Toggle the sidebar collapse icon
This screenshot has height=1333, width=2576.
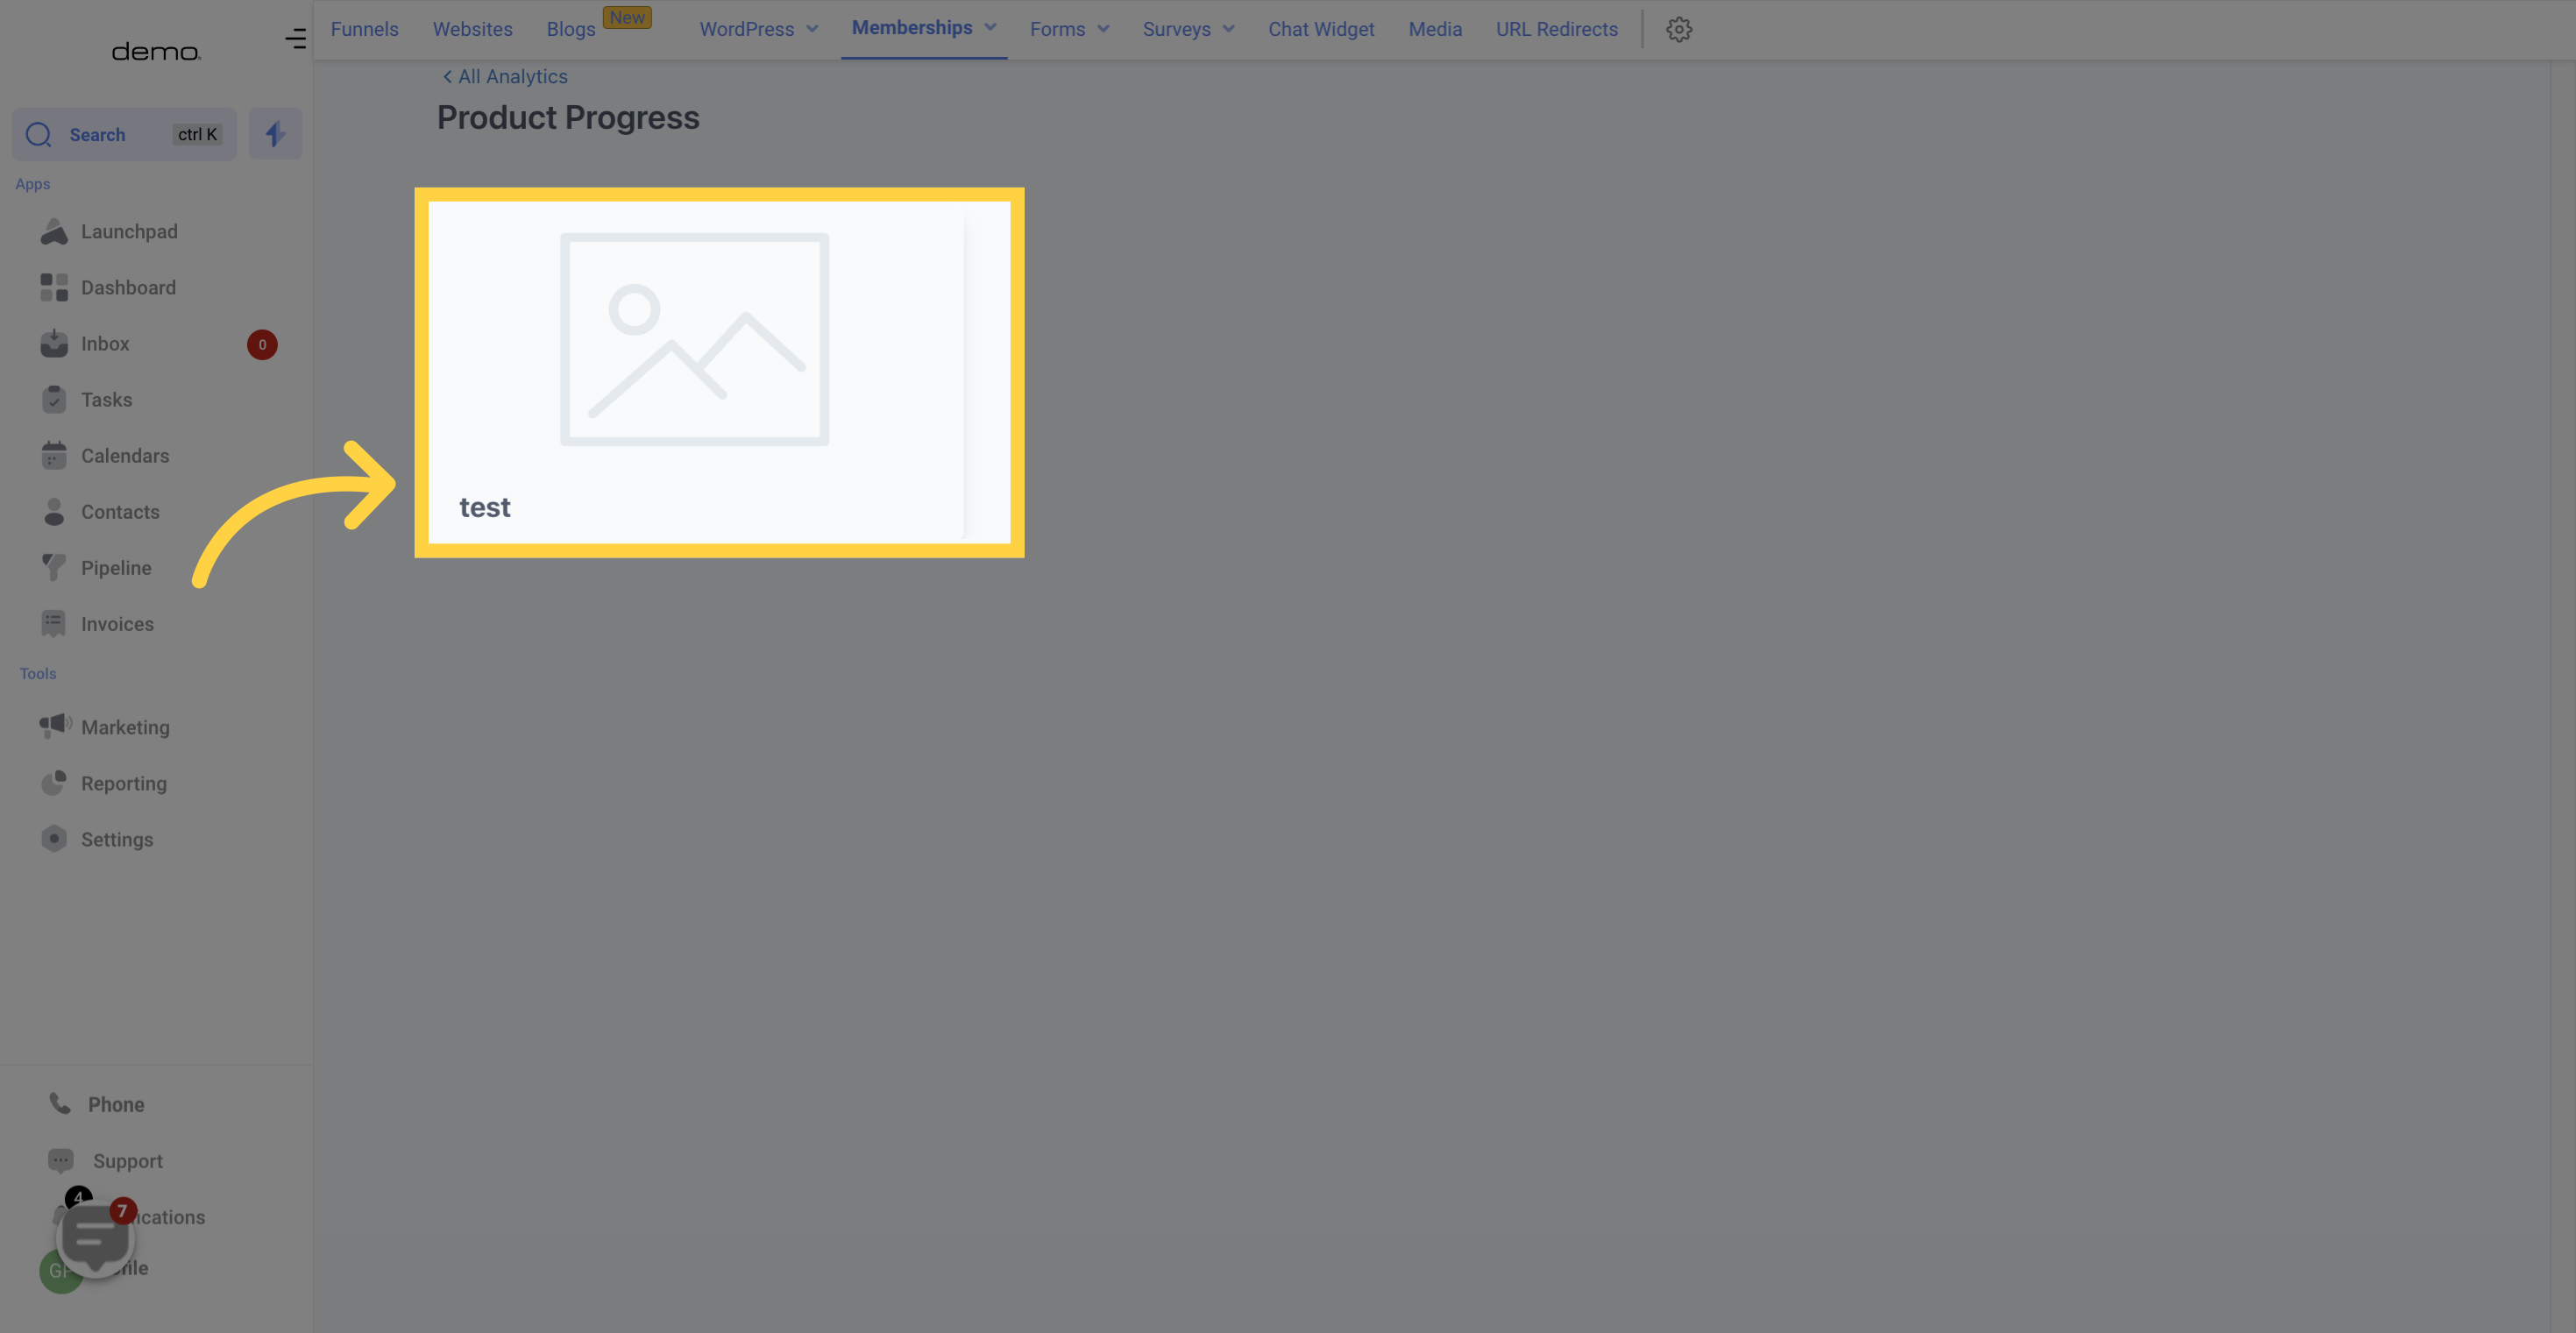[295, 38]
